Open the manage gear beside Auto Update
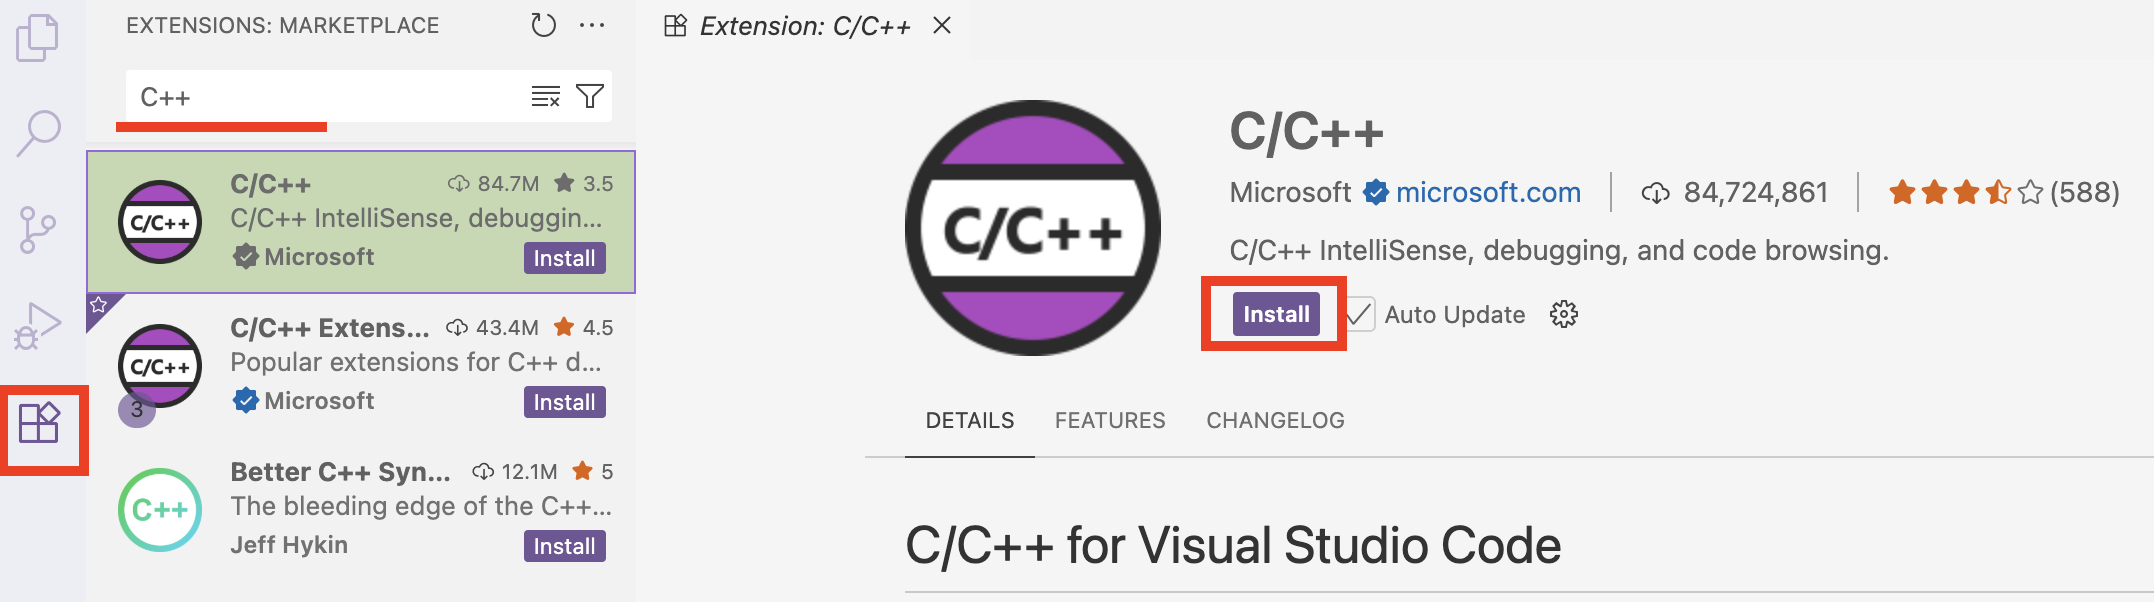This screenshot has width=2154, height=602. point(1564,314)
